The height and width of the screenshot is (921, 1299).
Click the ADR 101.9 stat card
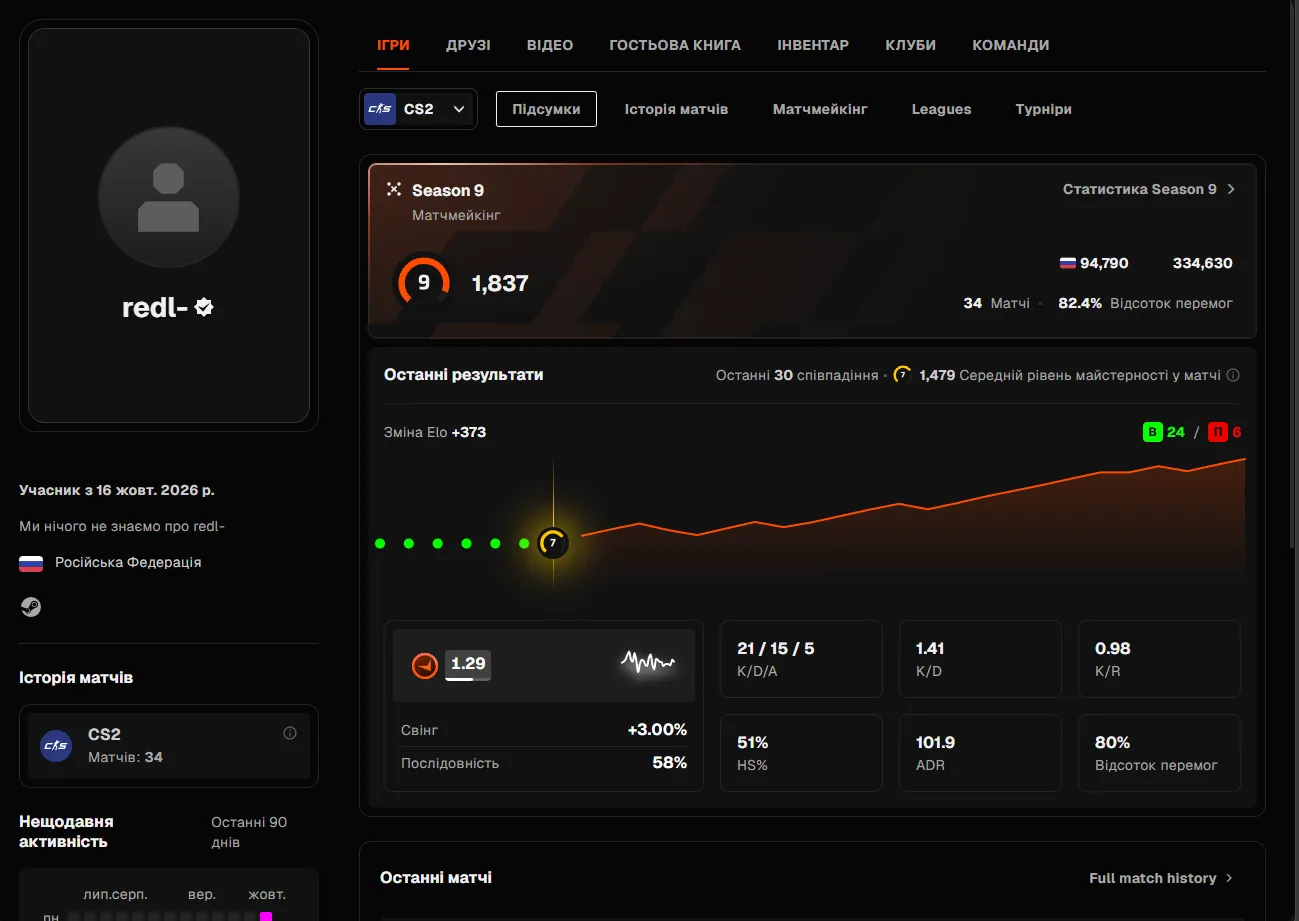[x=980, y=753]
